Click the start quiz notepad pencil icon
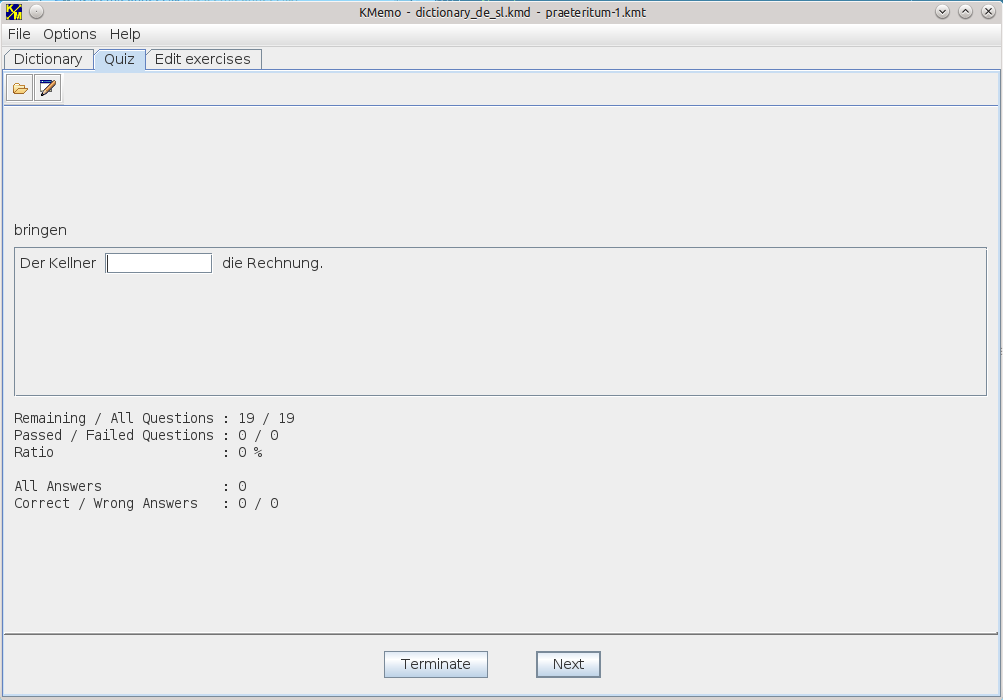 click(48, 88)
